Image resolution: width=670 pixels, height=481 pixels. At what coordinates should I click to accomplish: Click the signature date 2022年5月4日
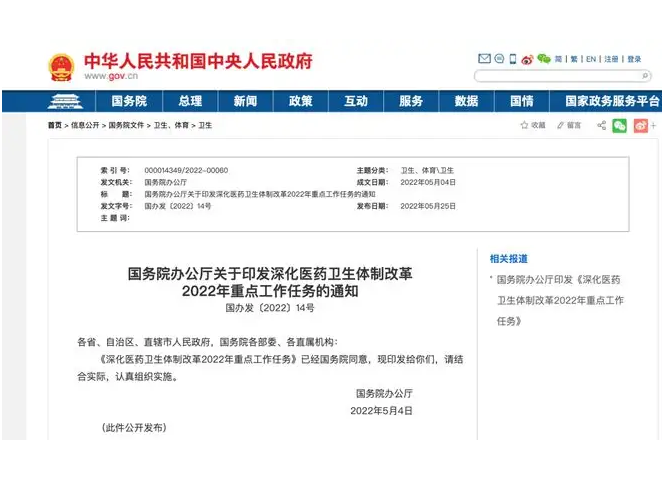382,411
